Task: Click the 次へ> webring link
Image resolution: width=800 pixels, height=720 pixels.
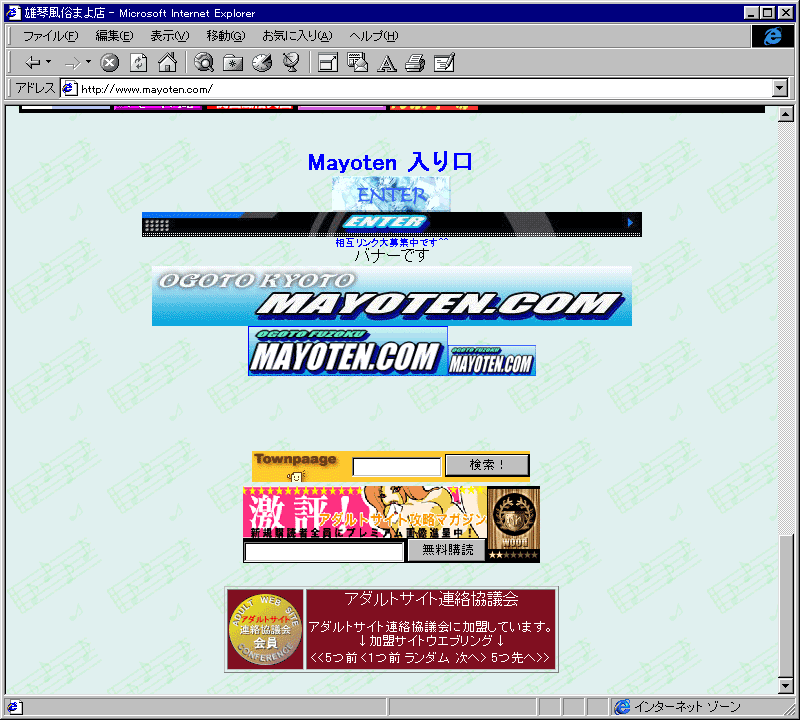Action: coord(471,658)
